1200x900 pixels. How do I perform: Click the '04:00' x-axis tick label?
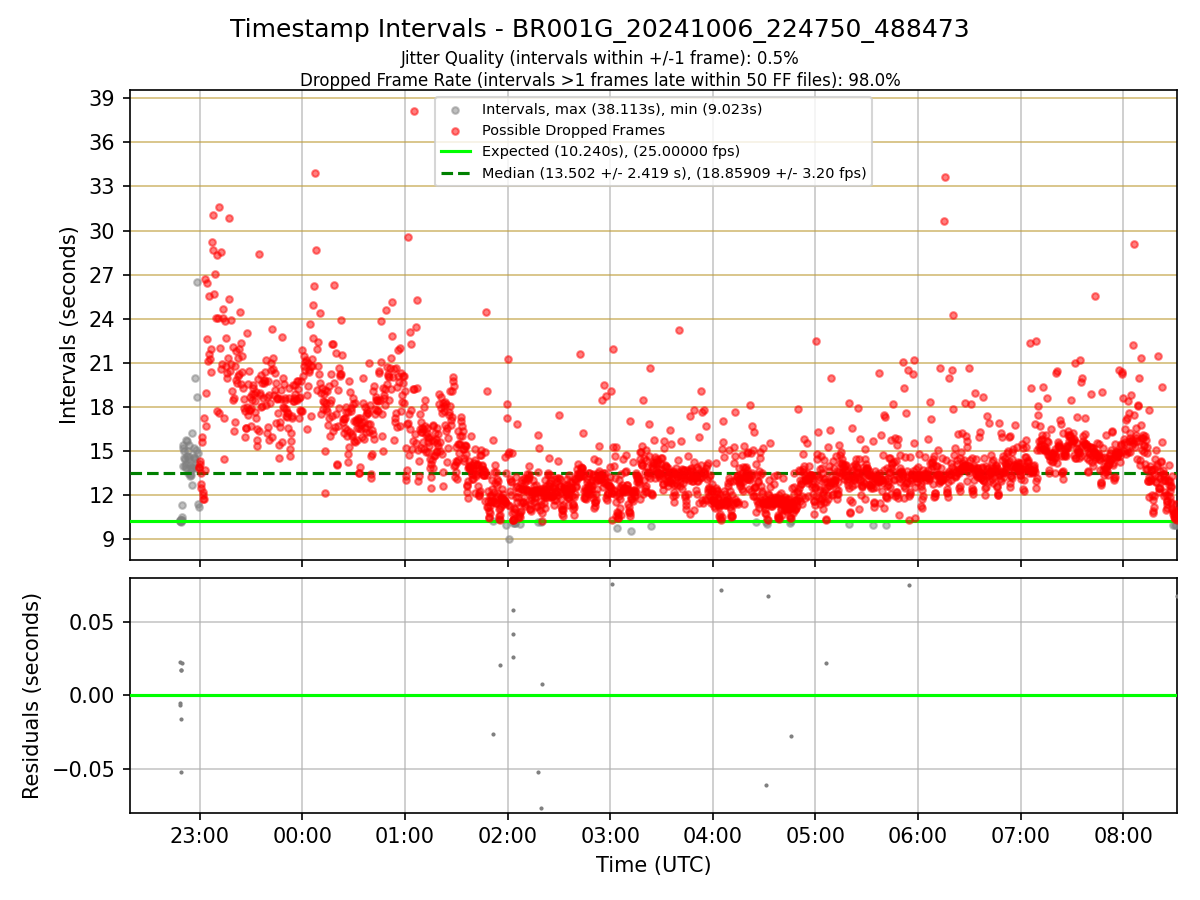pyautogui.click(x=713, y=834)
